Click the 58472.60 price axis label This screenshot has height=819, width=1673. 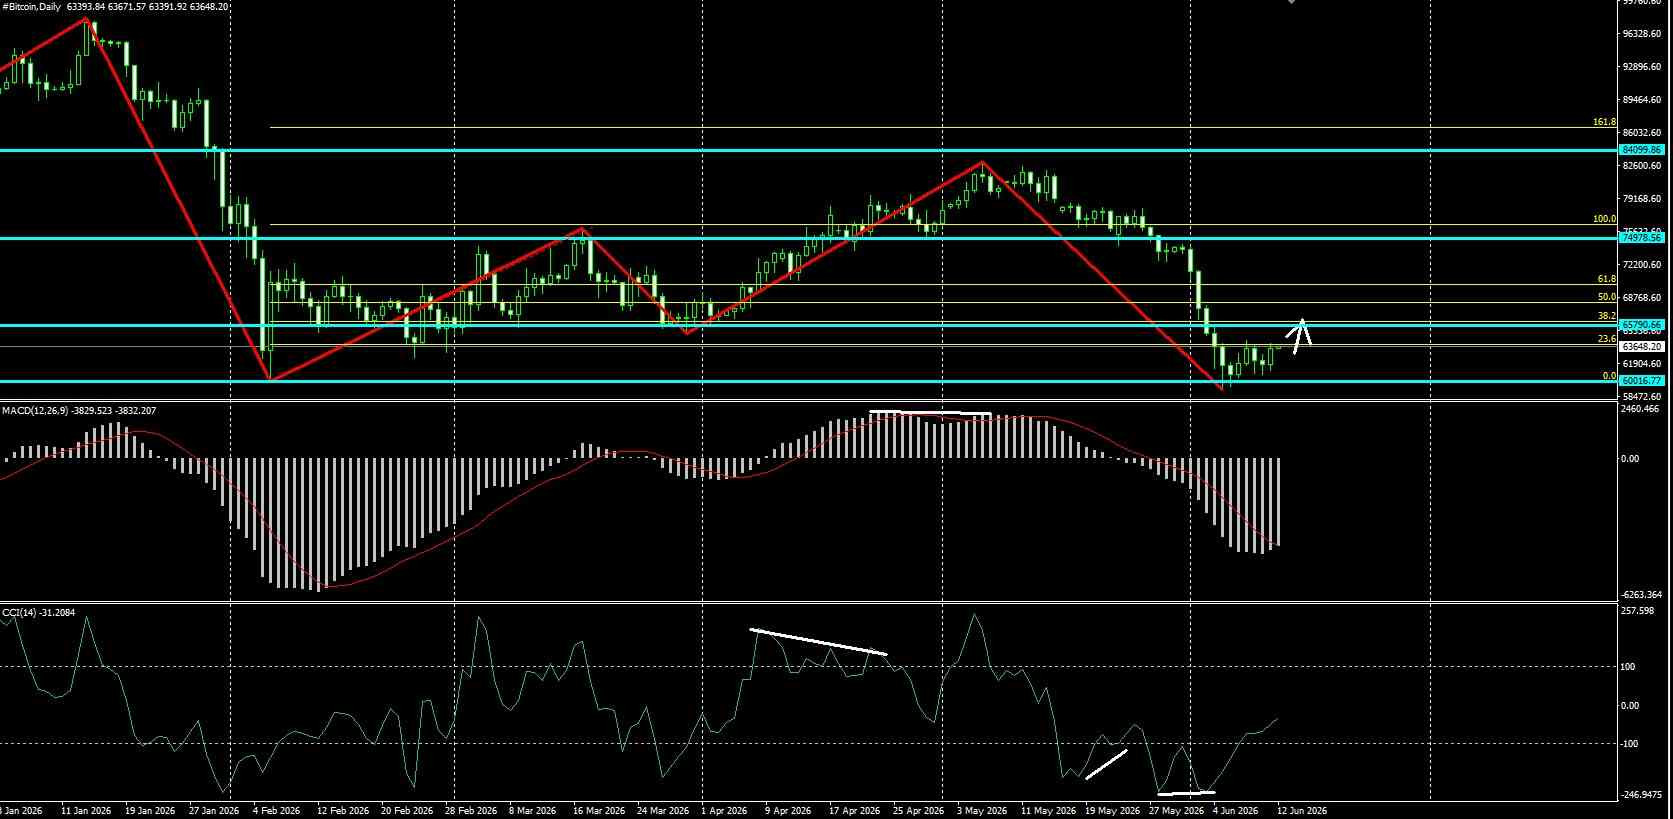[1642, 397]
